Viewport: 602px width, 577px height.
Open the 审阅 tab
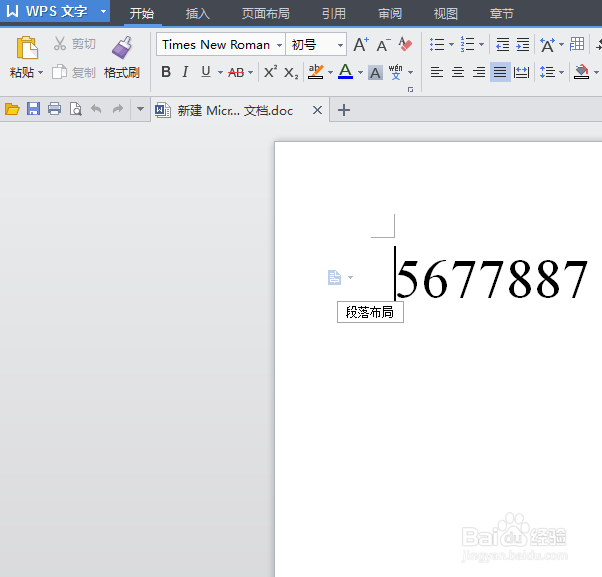click(x=390, y=13)
